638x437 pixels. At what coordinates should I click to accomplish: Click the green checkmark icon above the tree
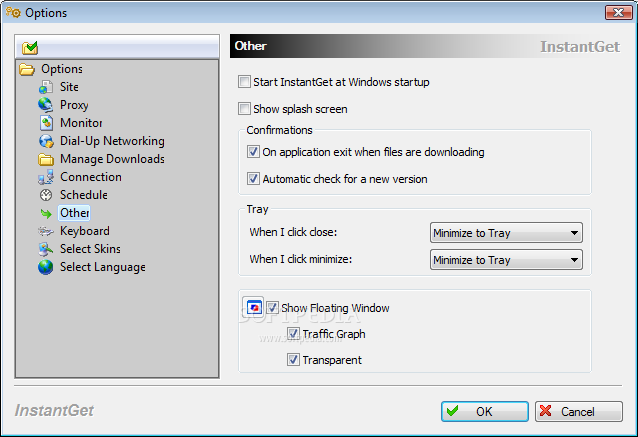click(x=30, y=48)
